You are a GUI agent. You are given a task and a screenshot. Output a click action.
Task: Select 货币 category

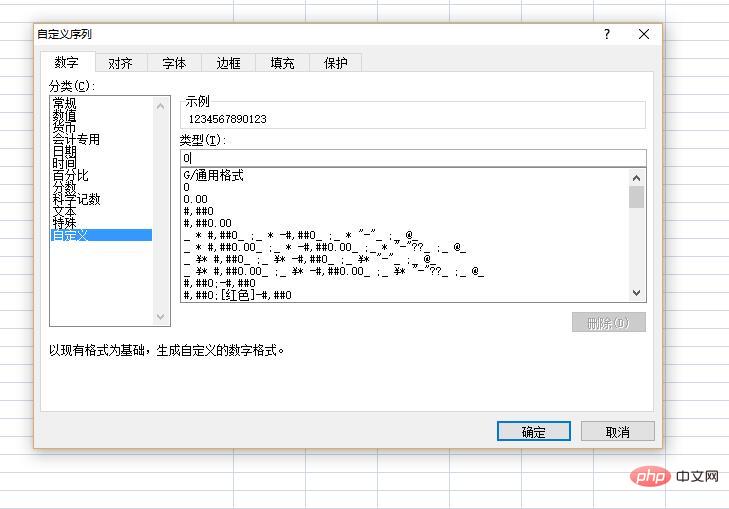pyautogui.click(x=101, y=127)
